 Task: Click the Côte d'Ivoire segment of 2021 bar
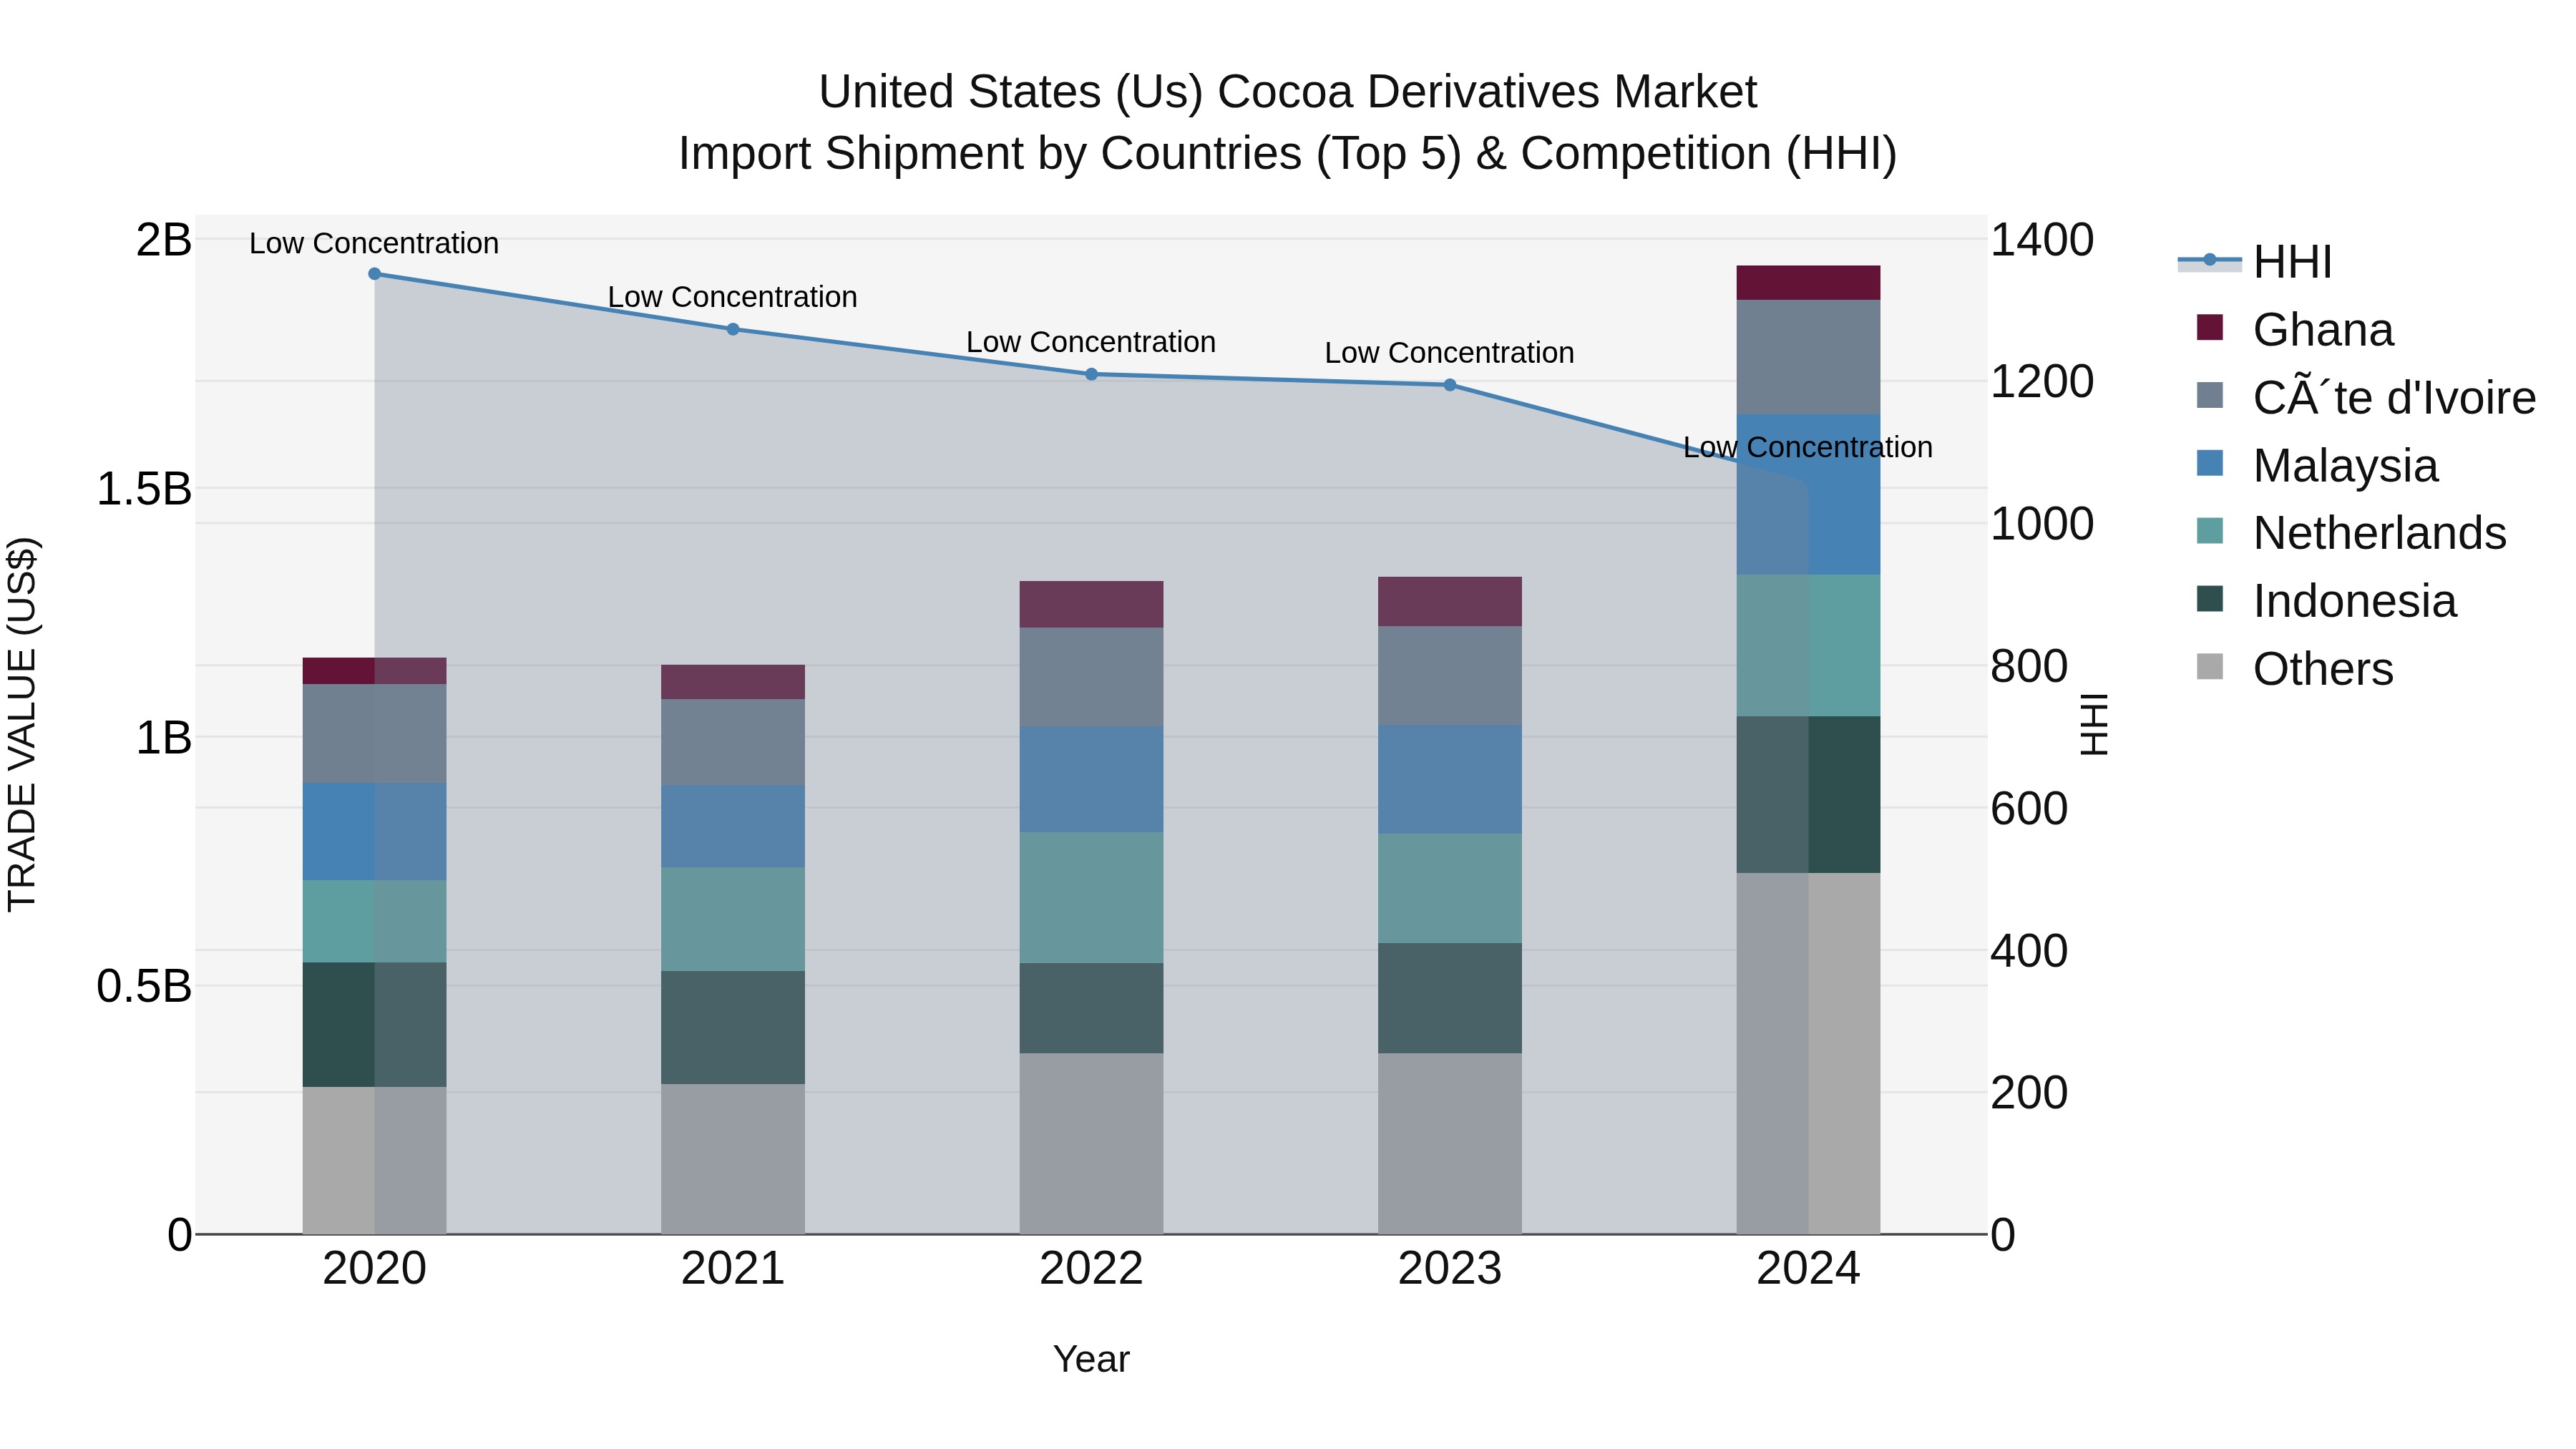click(733, 742)
